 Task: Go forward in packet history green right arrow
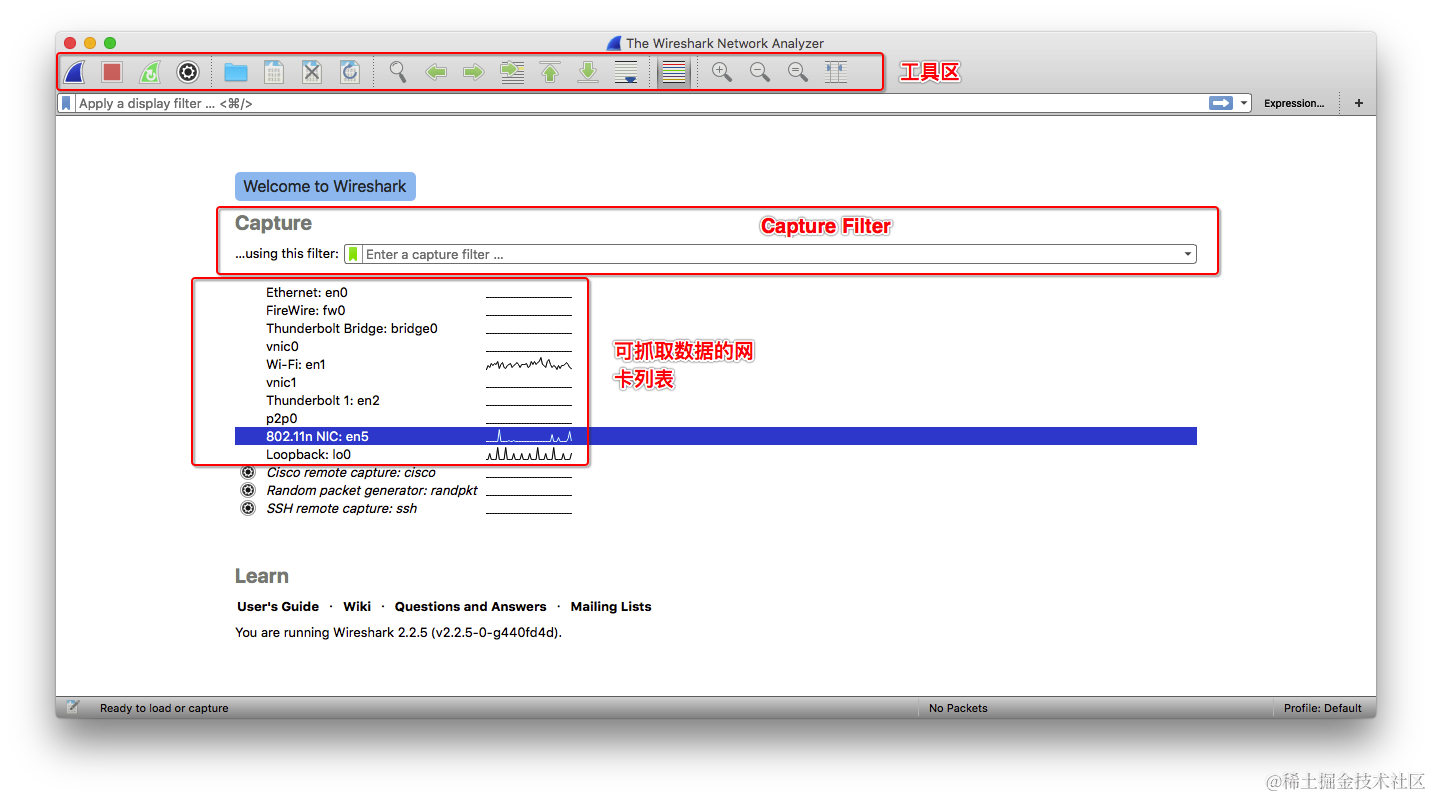pos(474,72)
